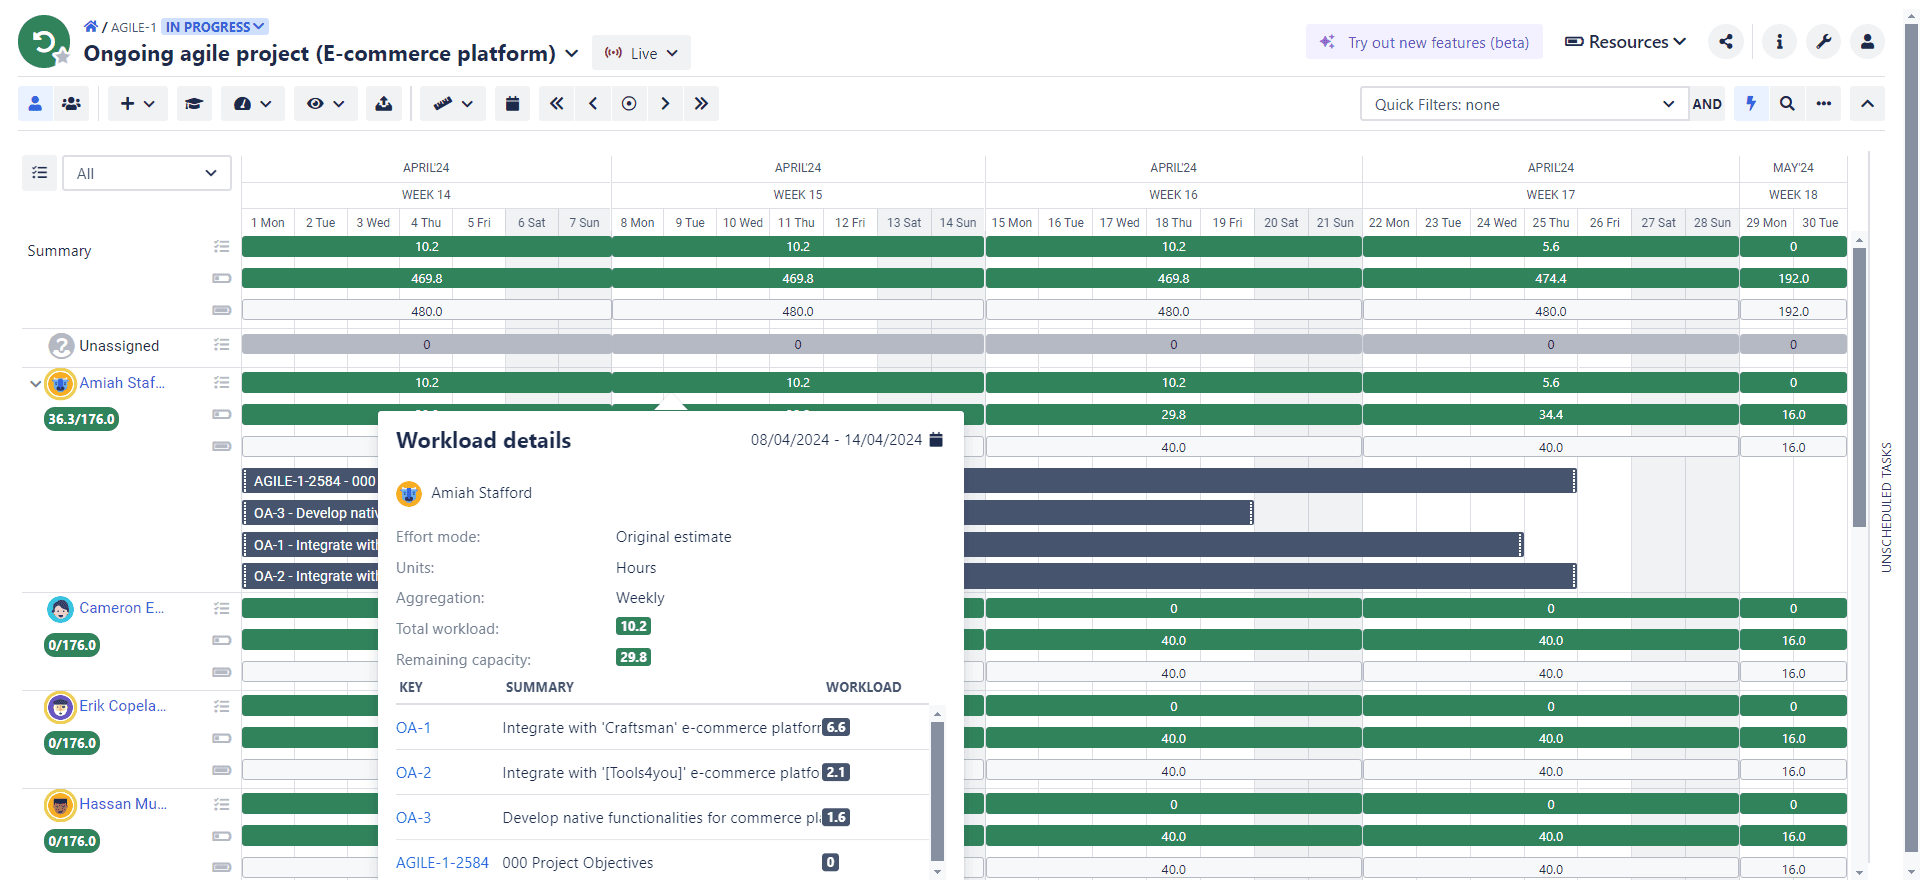Go to next period arrow

pos(665,103)
